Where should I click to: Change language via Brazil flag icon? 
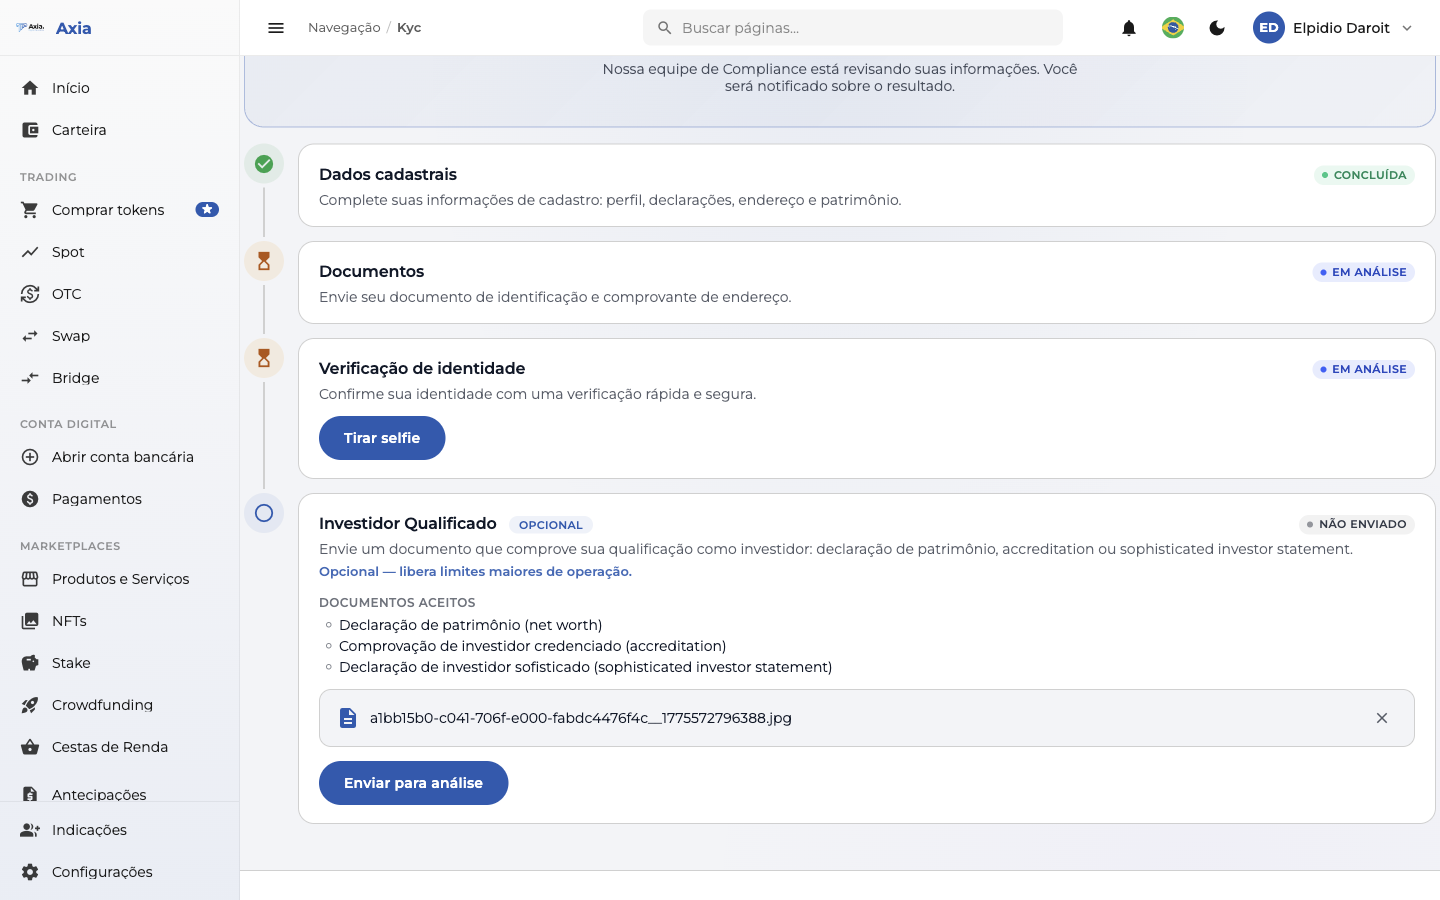click(x=1173, y=28)
